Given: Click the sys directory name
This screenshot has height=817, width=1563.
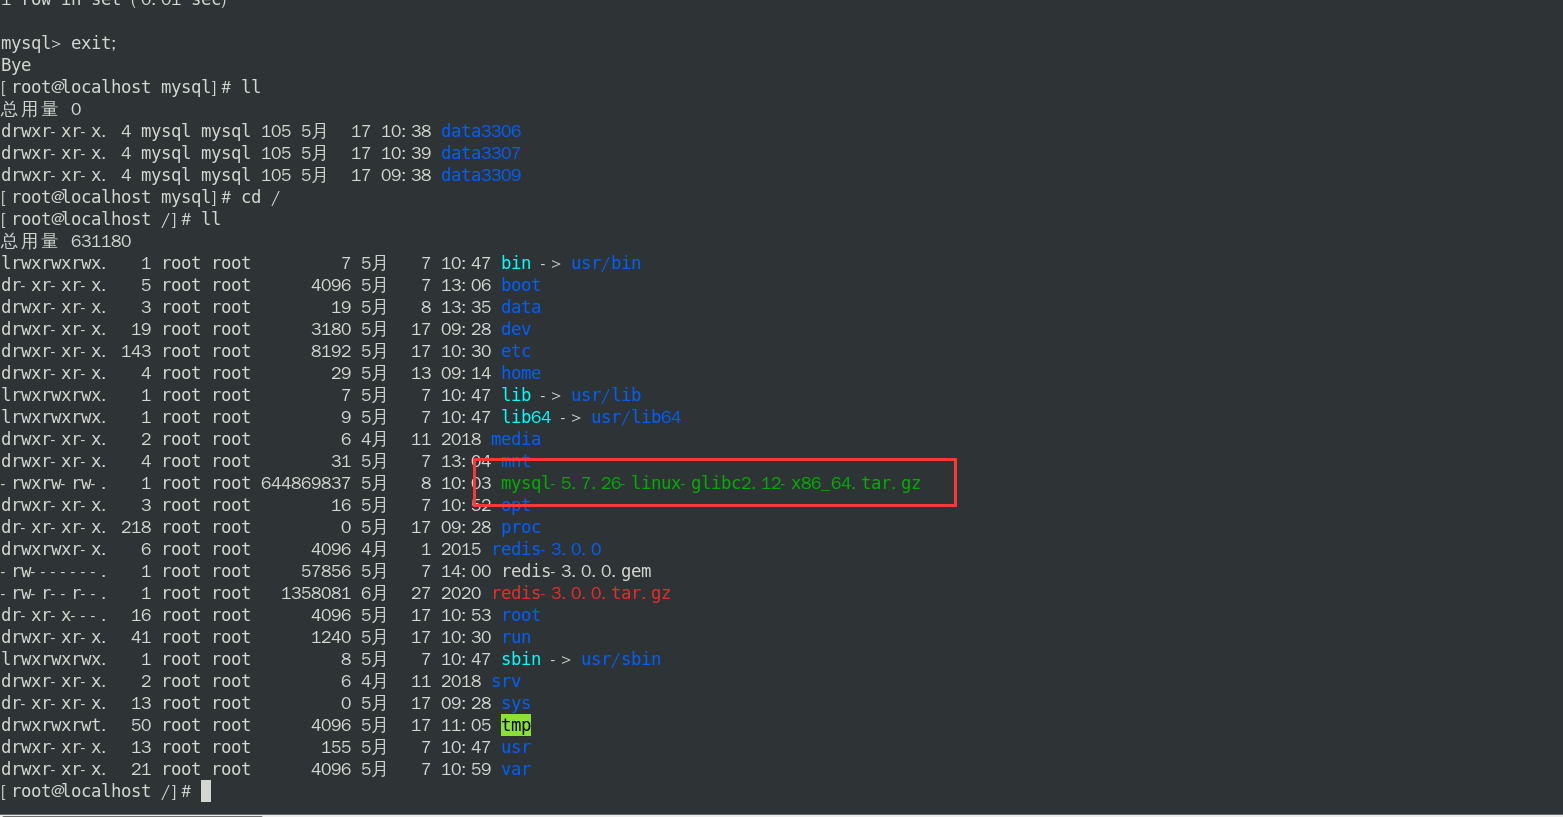Looking at the screenshot, I should pos(516,703).
